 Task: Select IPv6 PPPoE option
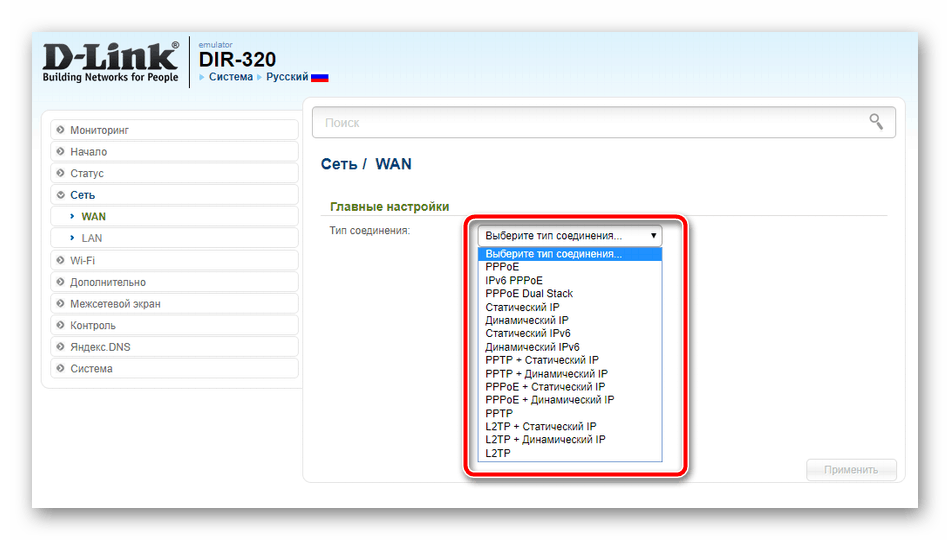(x=570, y=281)
